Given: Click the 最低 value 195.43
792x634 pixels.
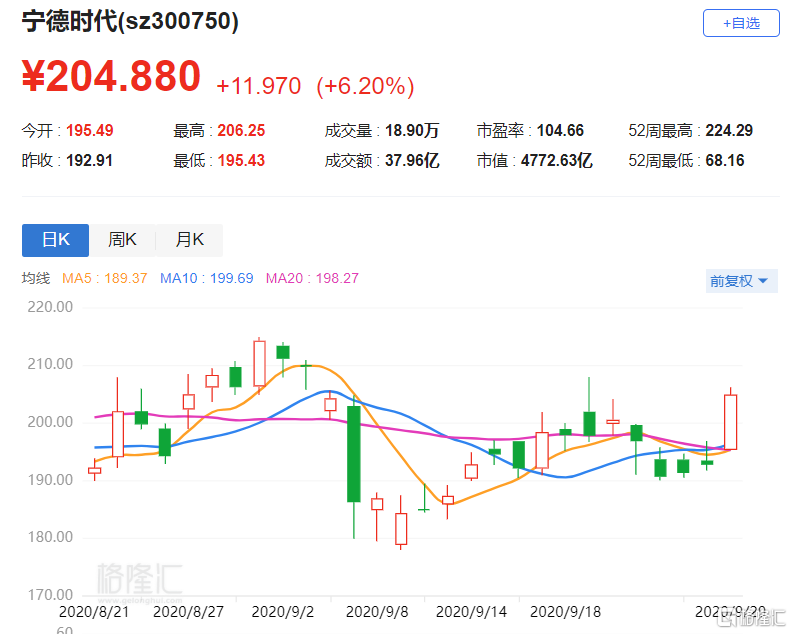Looking at the screenshot, I should tap(241, 161).
